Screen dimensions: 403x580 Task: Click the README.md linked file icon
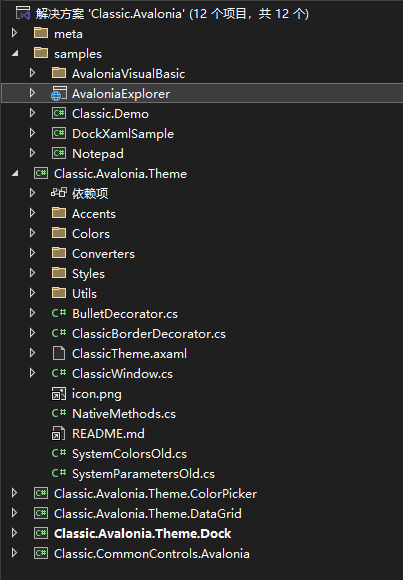tap(58, 434)
